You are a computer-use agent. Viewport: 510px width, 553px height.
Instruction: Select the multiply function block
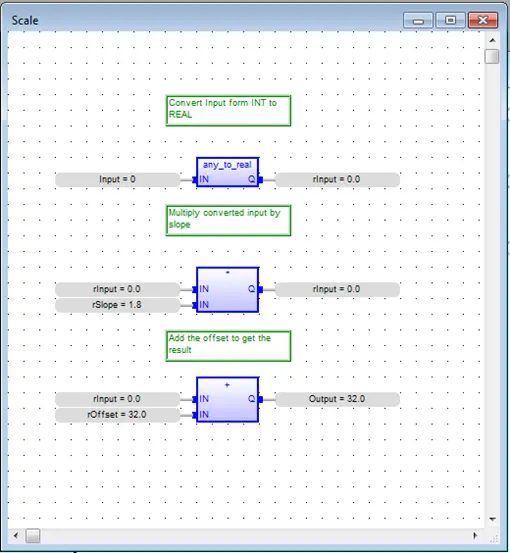[227, 290]
